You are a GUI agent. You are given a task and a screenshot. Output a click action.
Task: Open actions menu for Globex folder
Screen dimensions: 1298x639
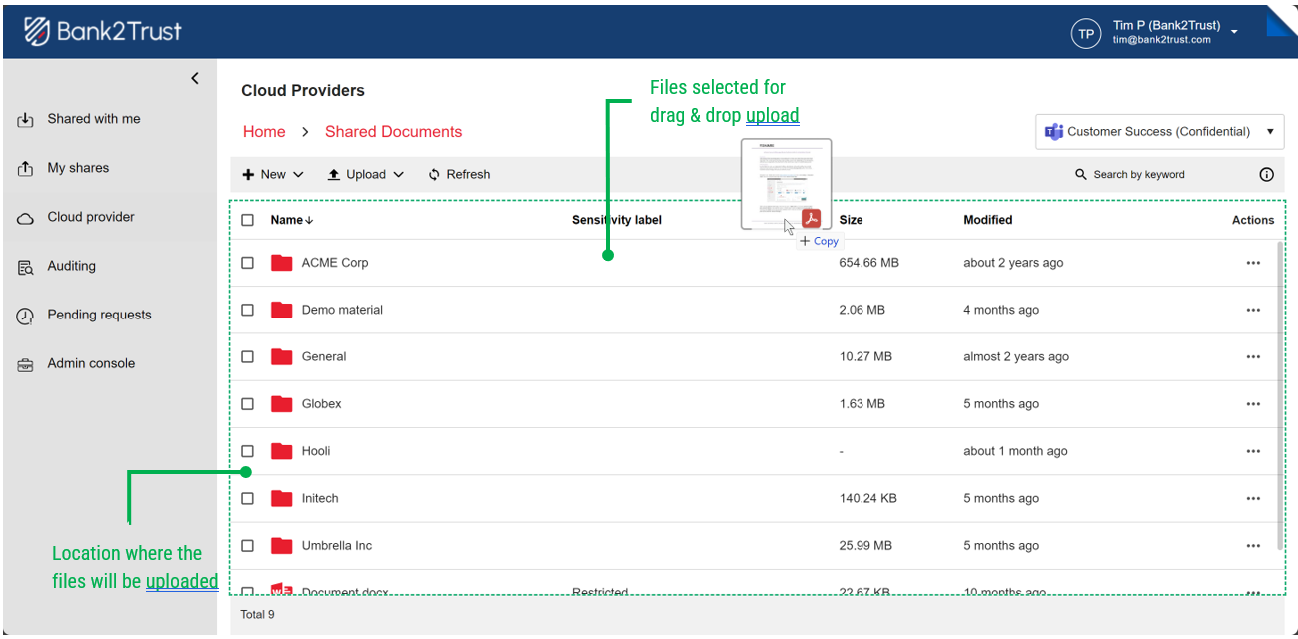1253,403
